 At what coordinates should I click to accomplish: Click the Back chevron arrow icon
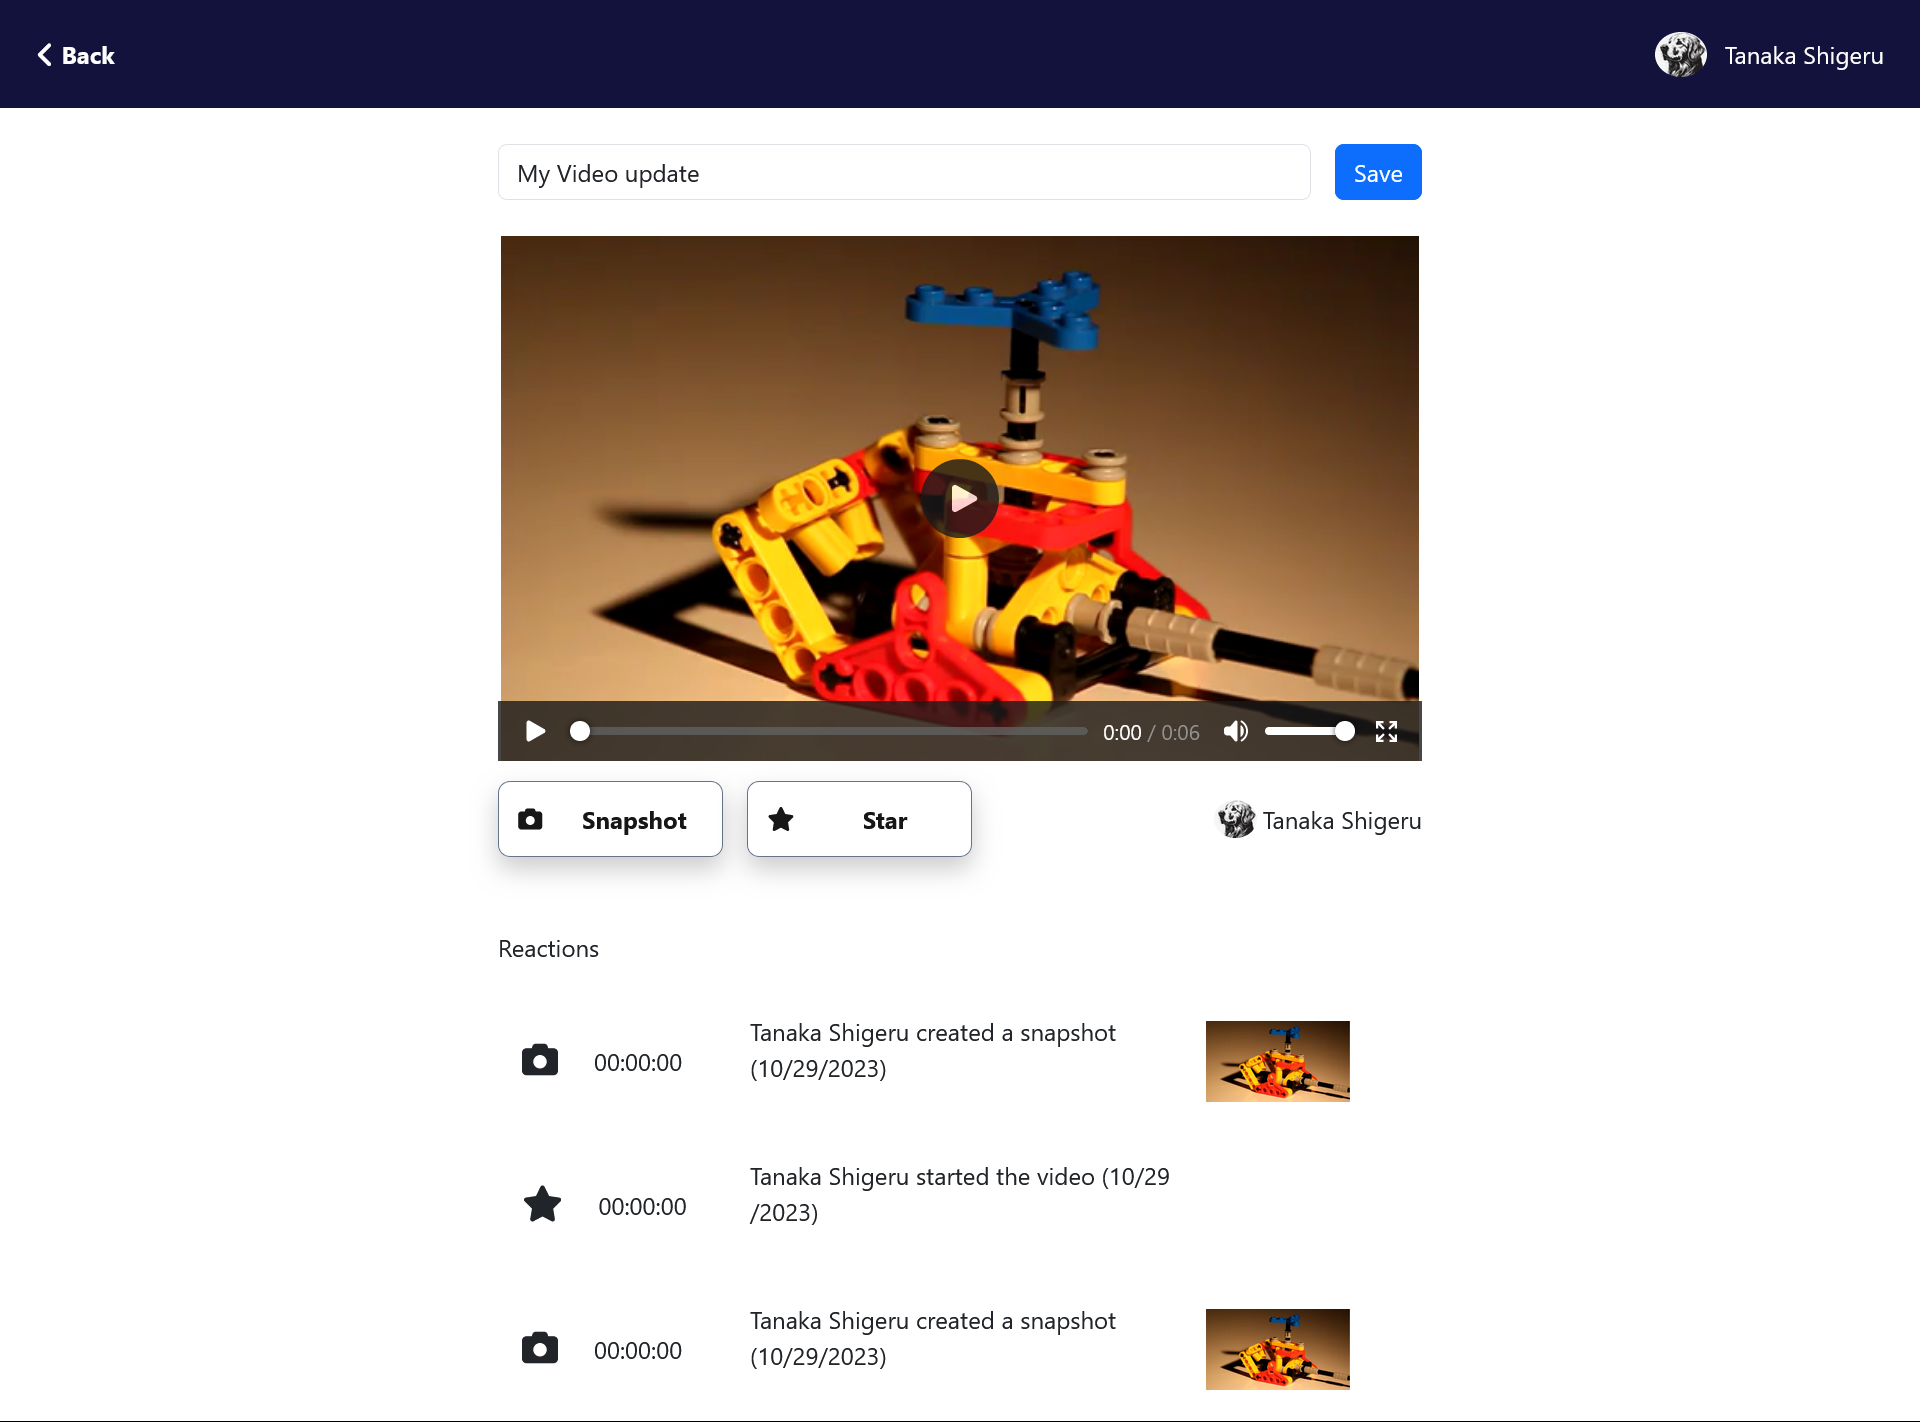coord(44,55)
